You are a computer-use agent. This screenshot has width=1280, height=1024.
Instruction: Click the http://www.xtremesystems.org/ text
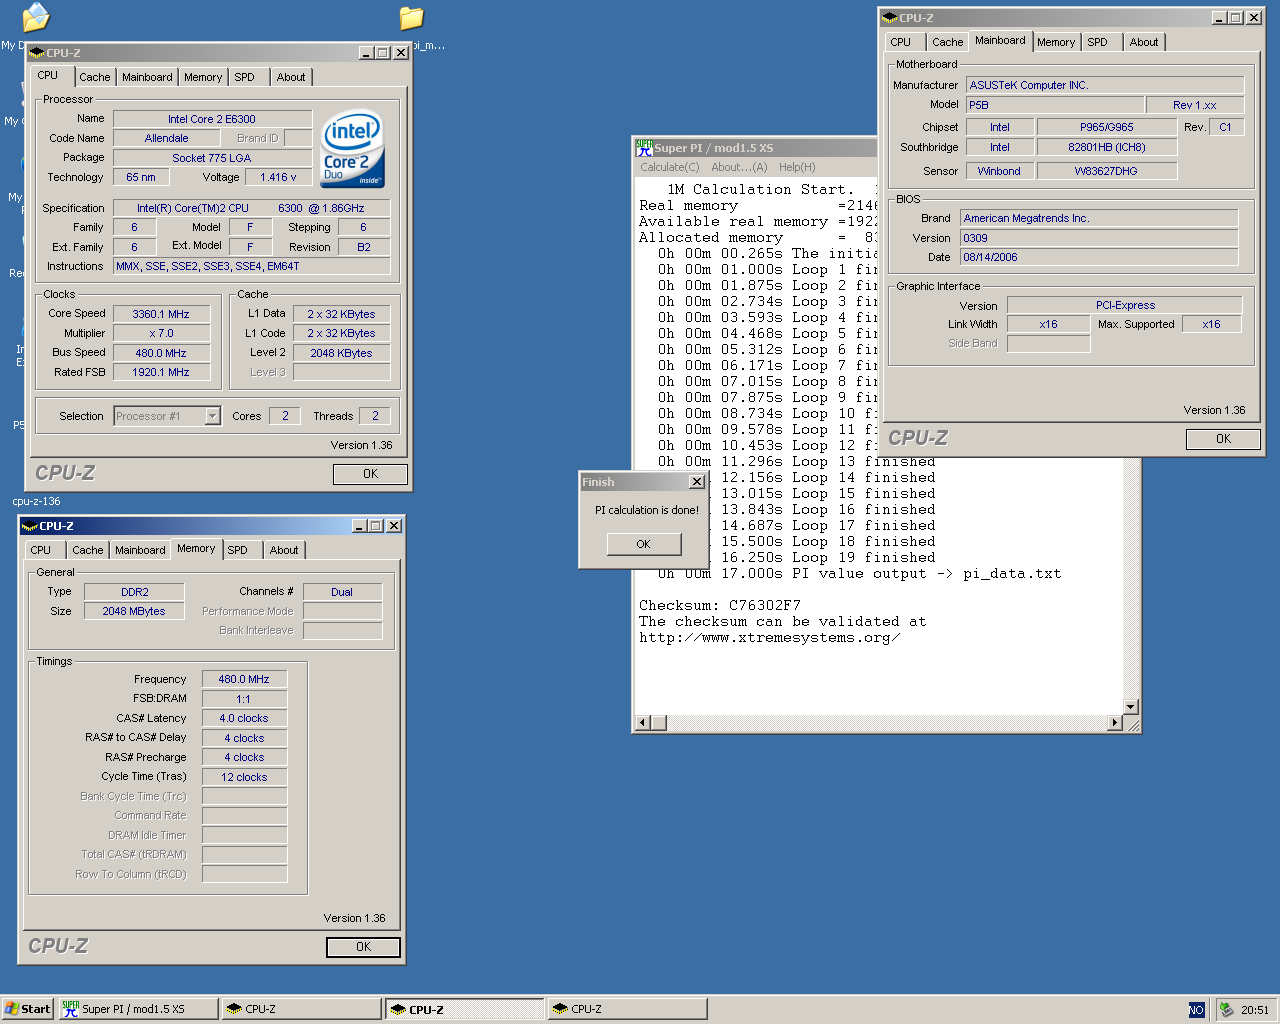[x=769, y=637]
